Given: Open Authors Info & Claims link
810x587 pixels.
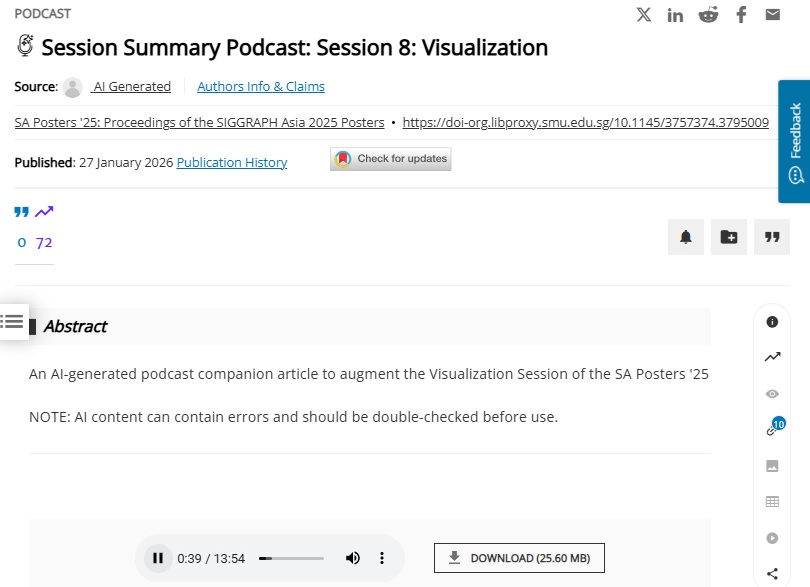Looking at the screenshot, I should [x=260, y=87].
